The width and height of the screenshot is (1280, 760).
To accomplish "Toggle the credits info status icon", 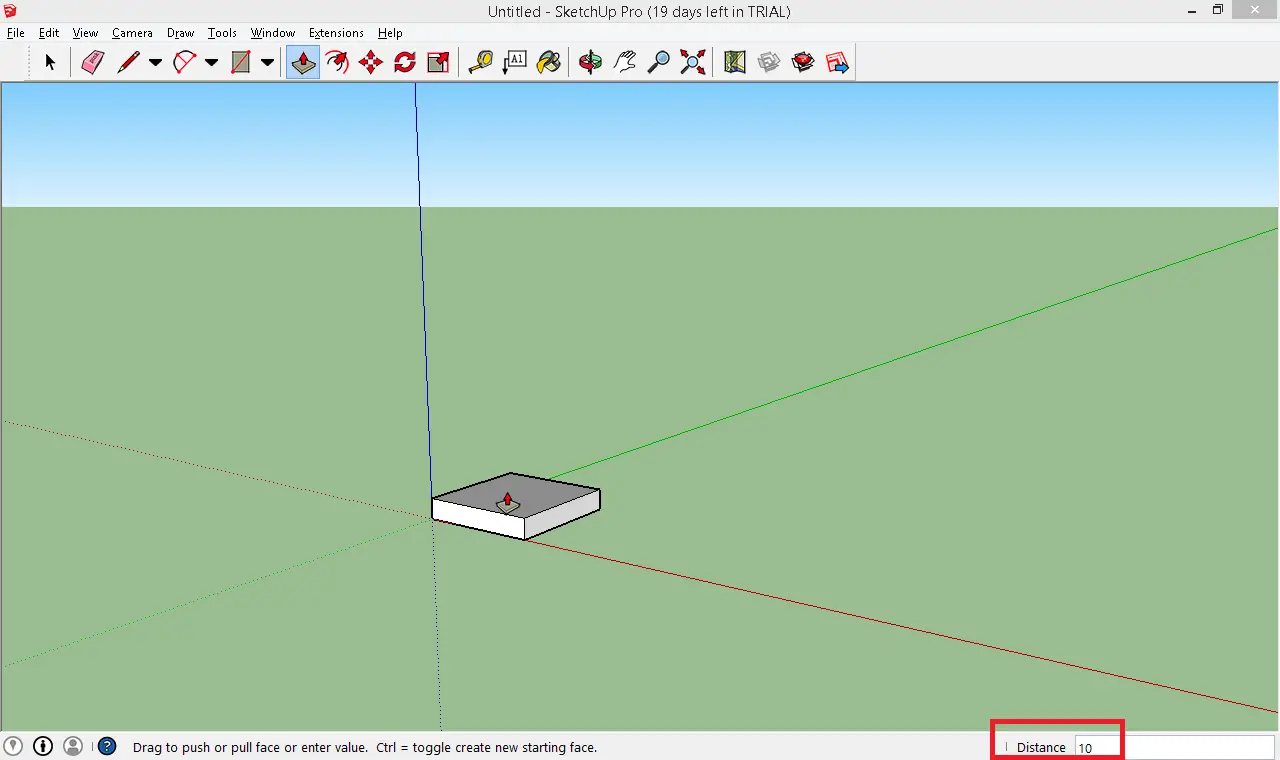I will 43,746.
